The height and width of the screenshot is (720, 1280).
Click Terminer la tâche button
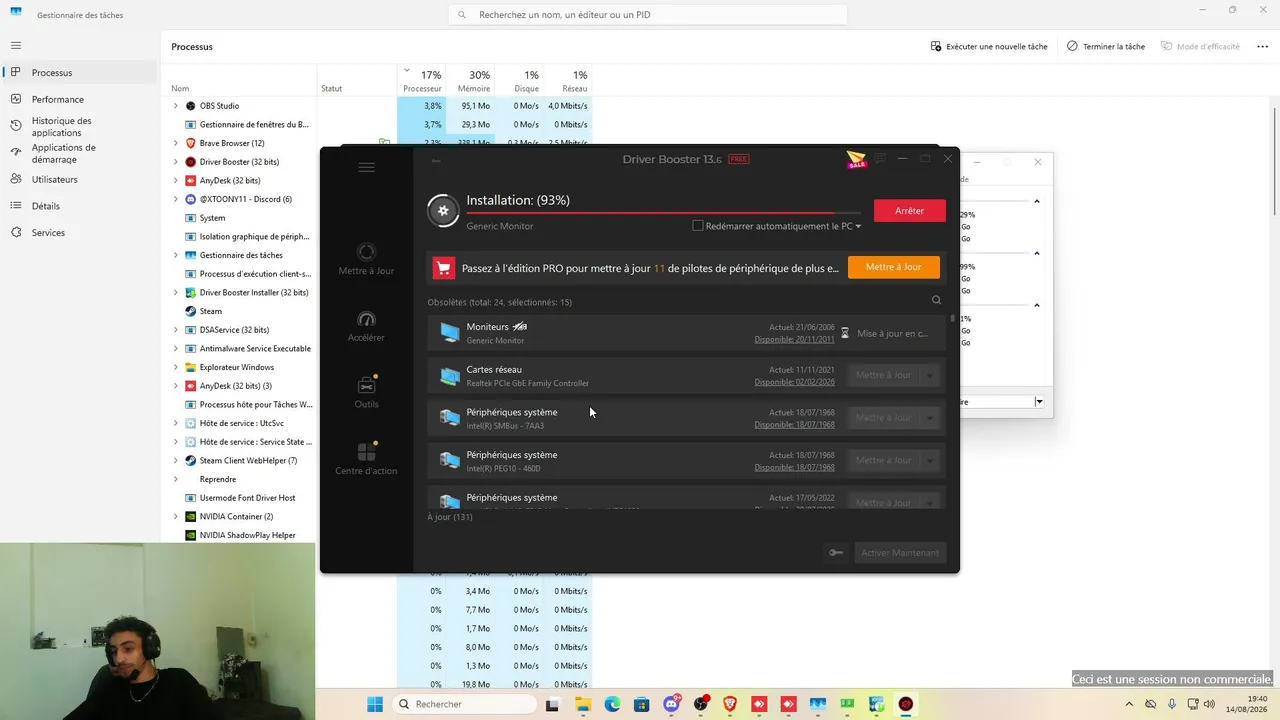(1105, 46)
